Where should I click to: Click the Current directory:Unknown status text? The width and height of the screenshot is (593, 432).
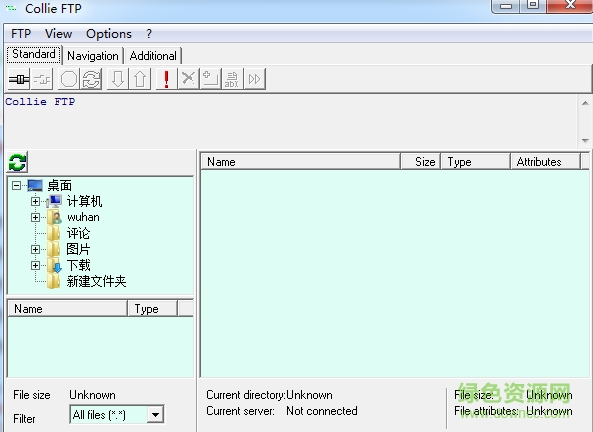click(x=269, y=395)
